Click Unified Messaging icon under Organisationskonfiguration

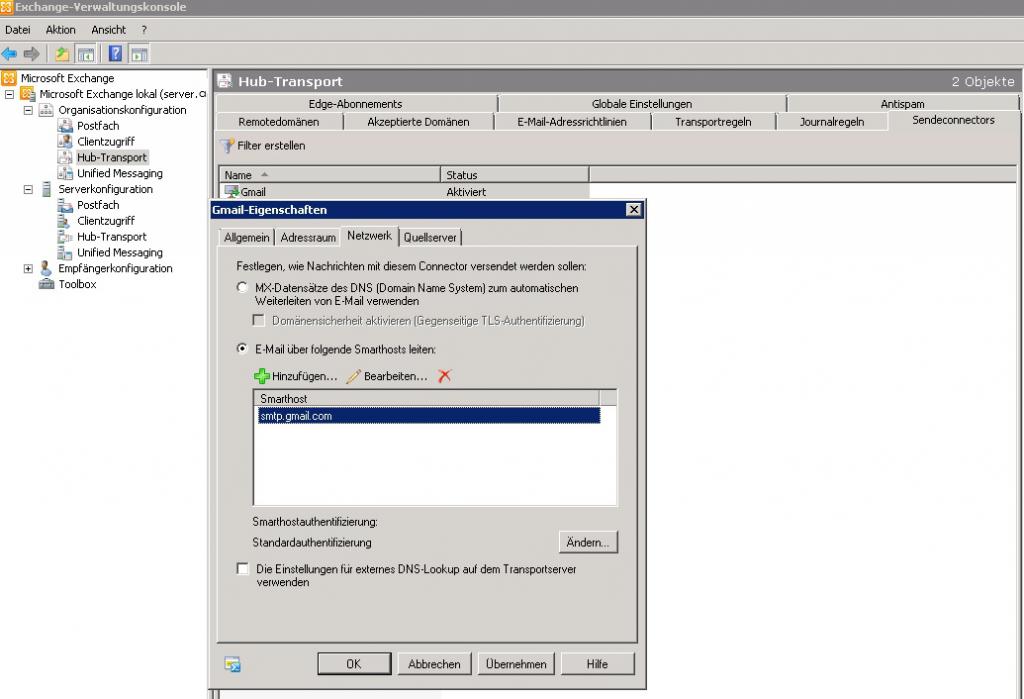(65, 173)
